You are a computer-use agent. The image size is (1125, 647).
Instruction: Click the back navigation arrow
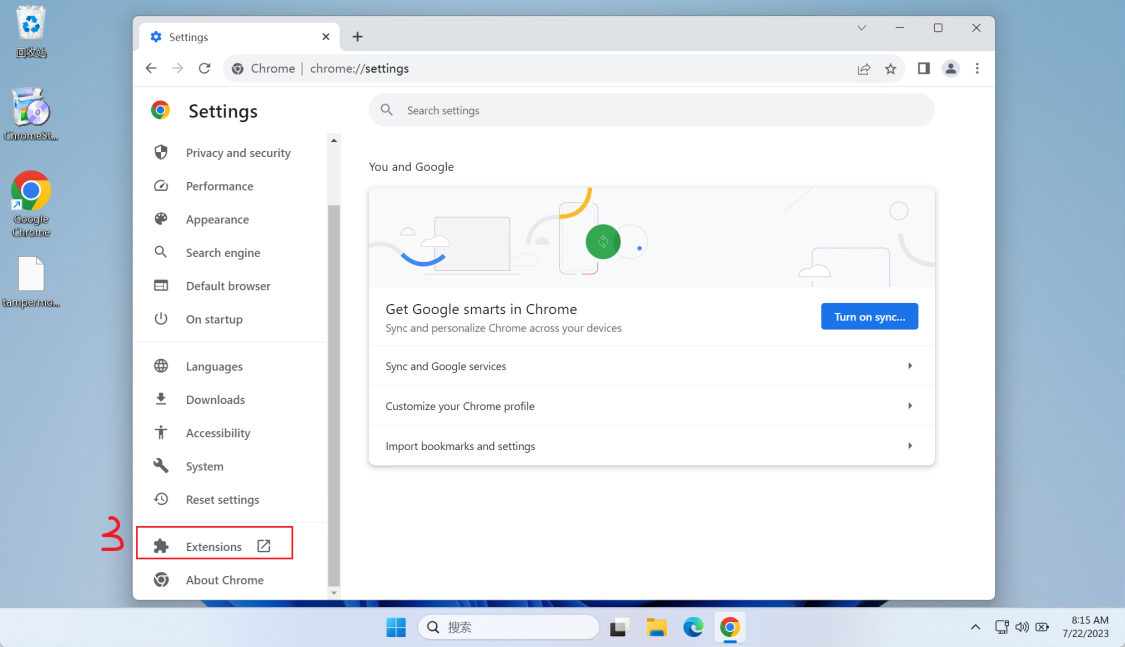151,68
